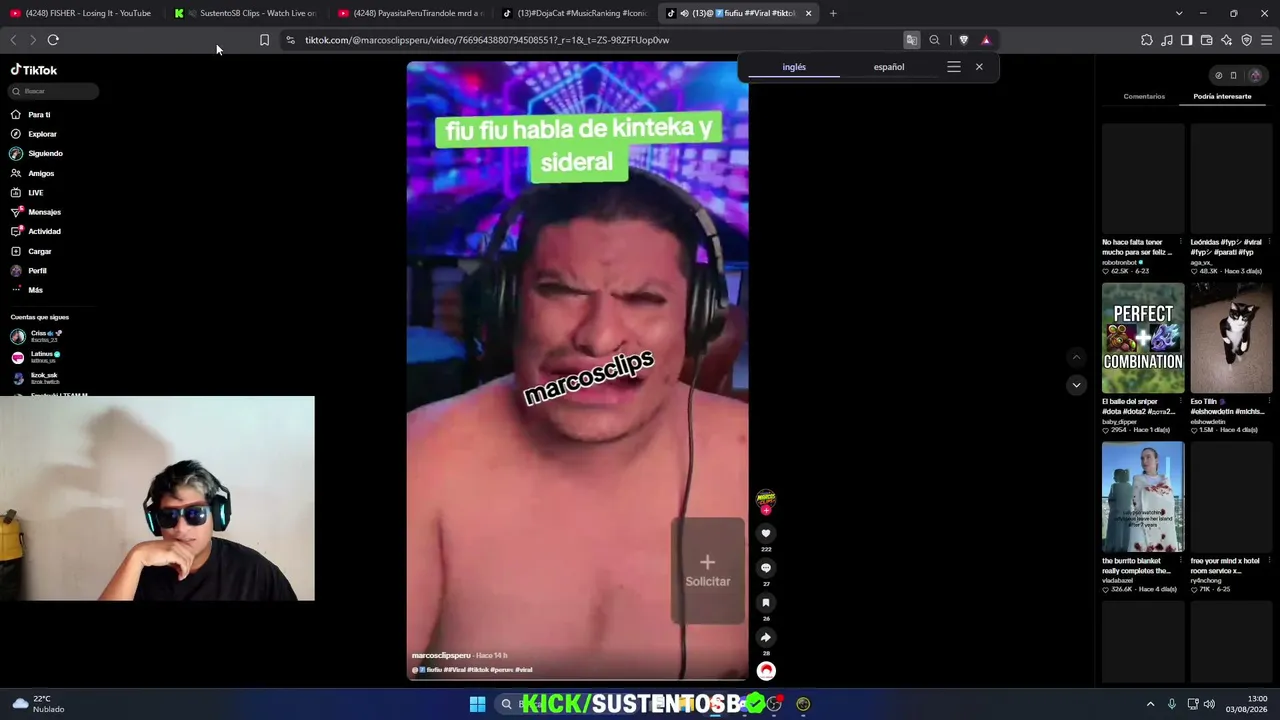The height and width of the screenshot is (720, 1280).
Task: Open comments via speech bubble icon
Action: 766,568
